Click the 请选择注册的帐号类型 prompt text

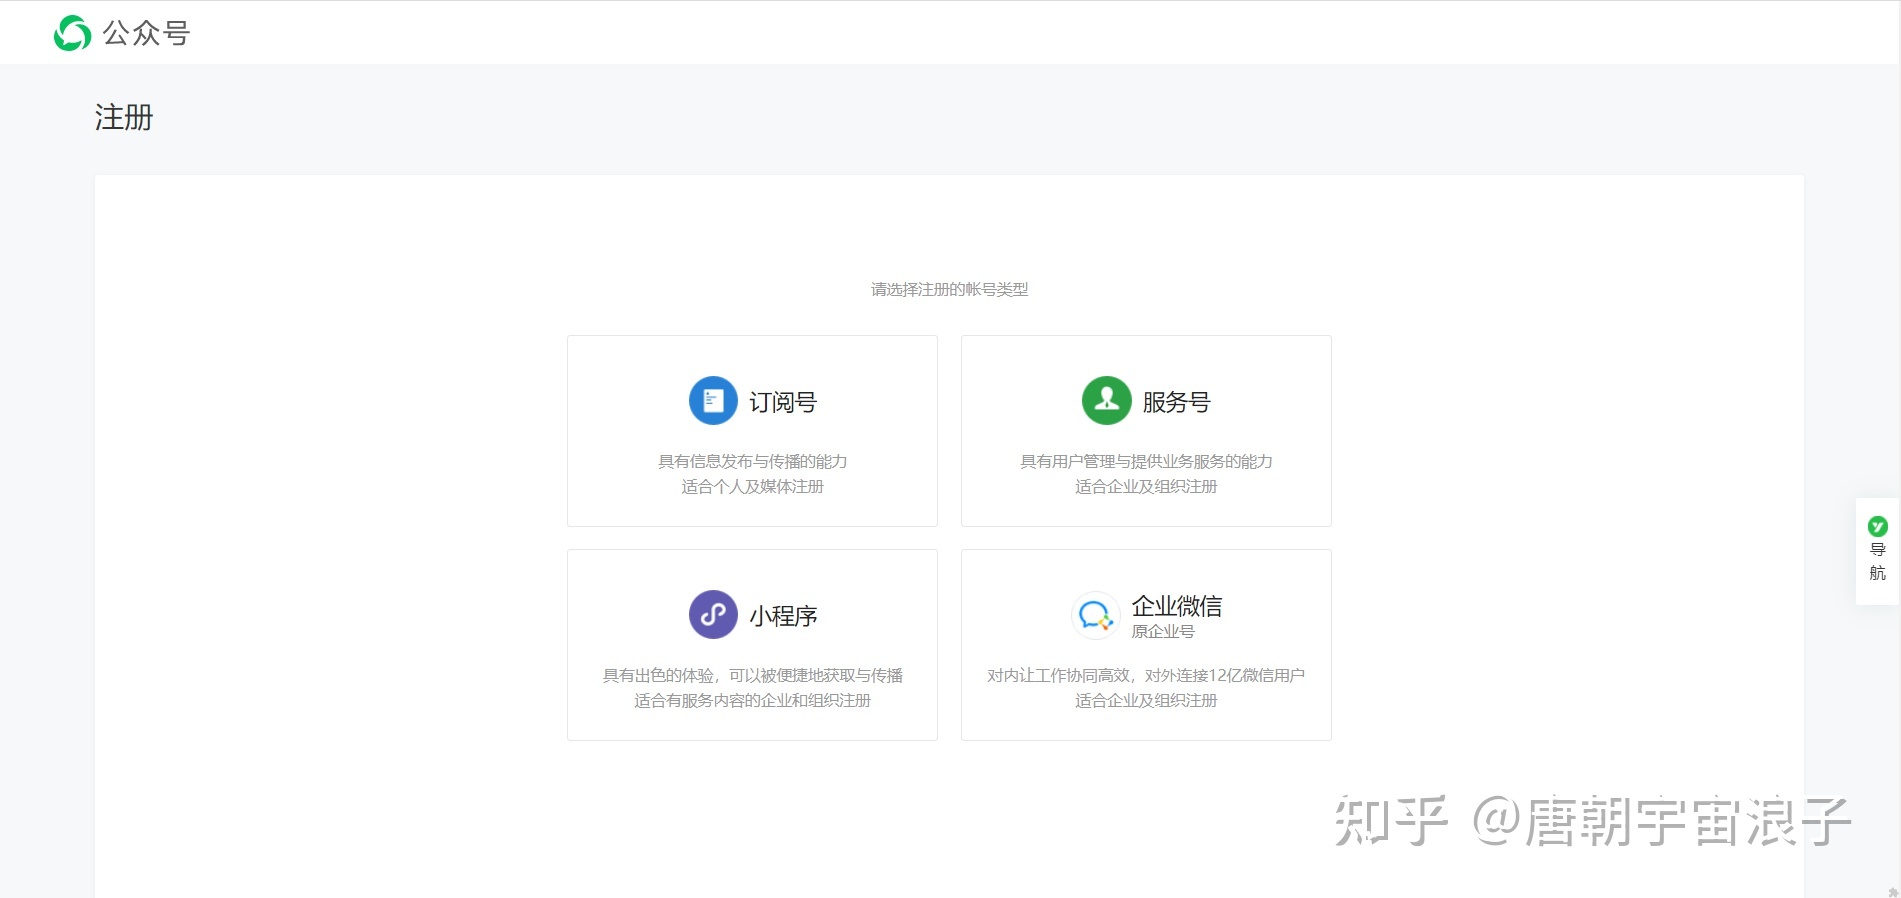tap(949, 289)
